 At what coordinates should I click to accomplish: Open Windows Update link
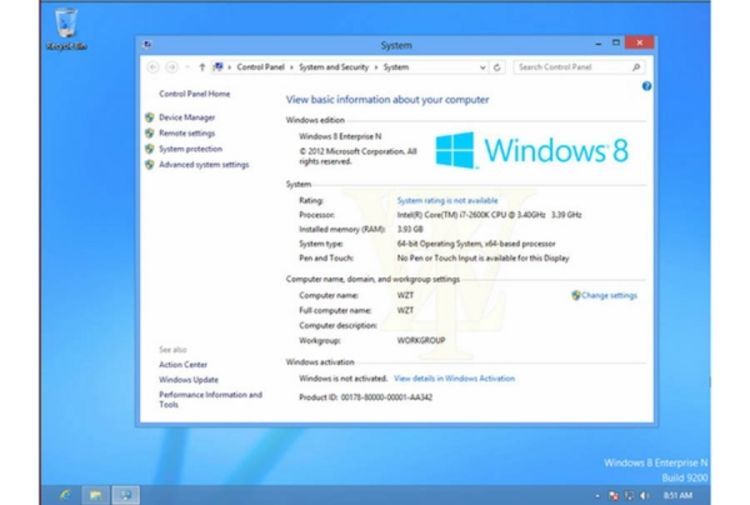(188, 380)
